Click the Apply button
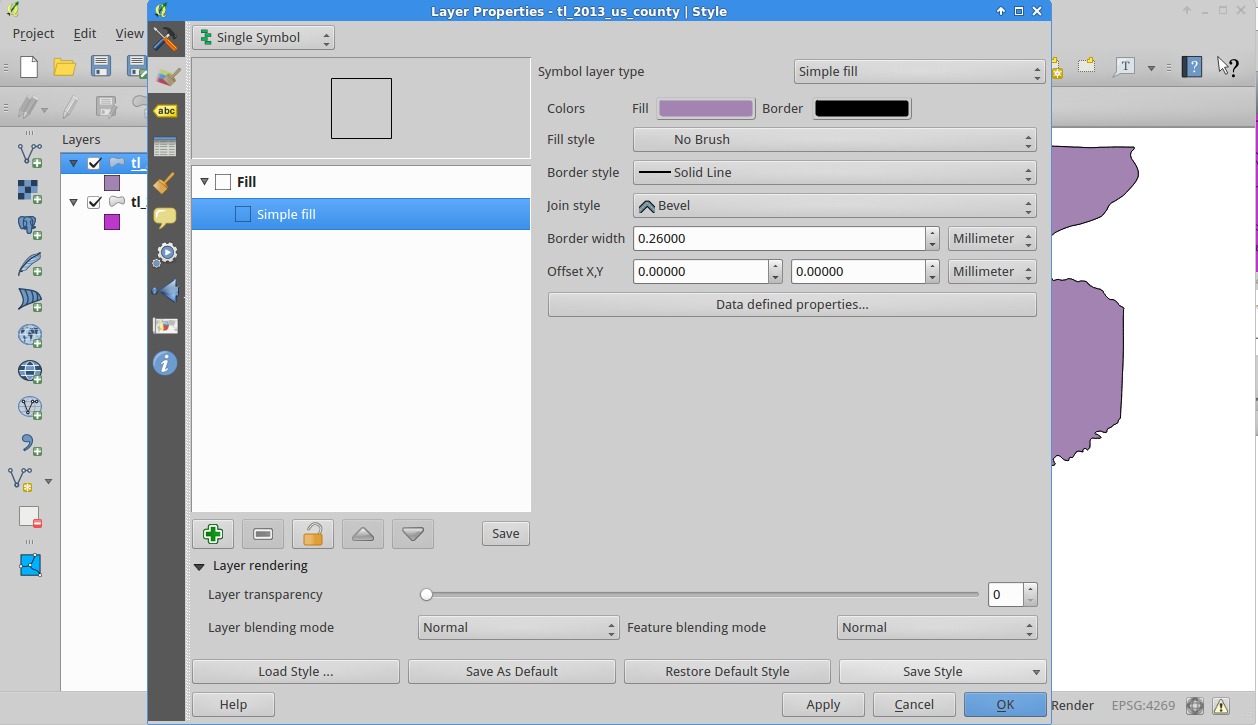The image size is (1258, 725). click(823, 704)
